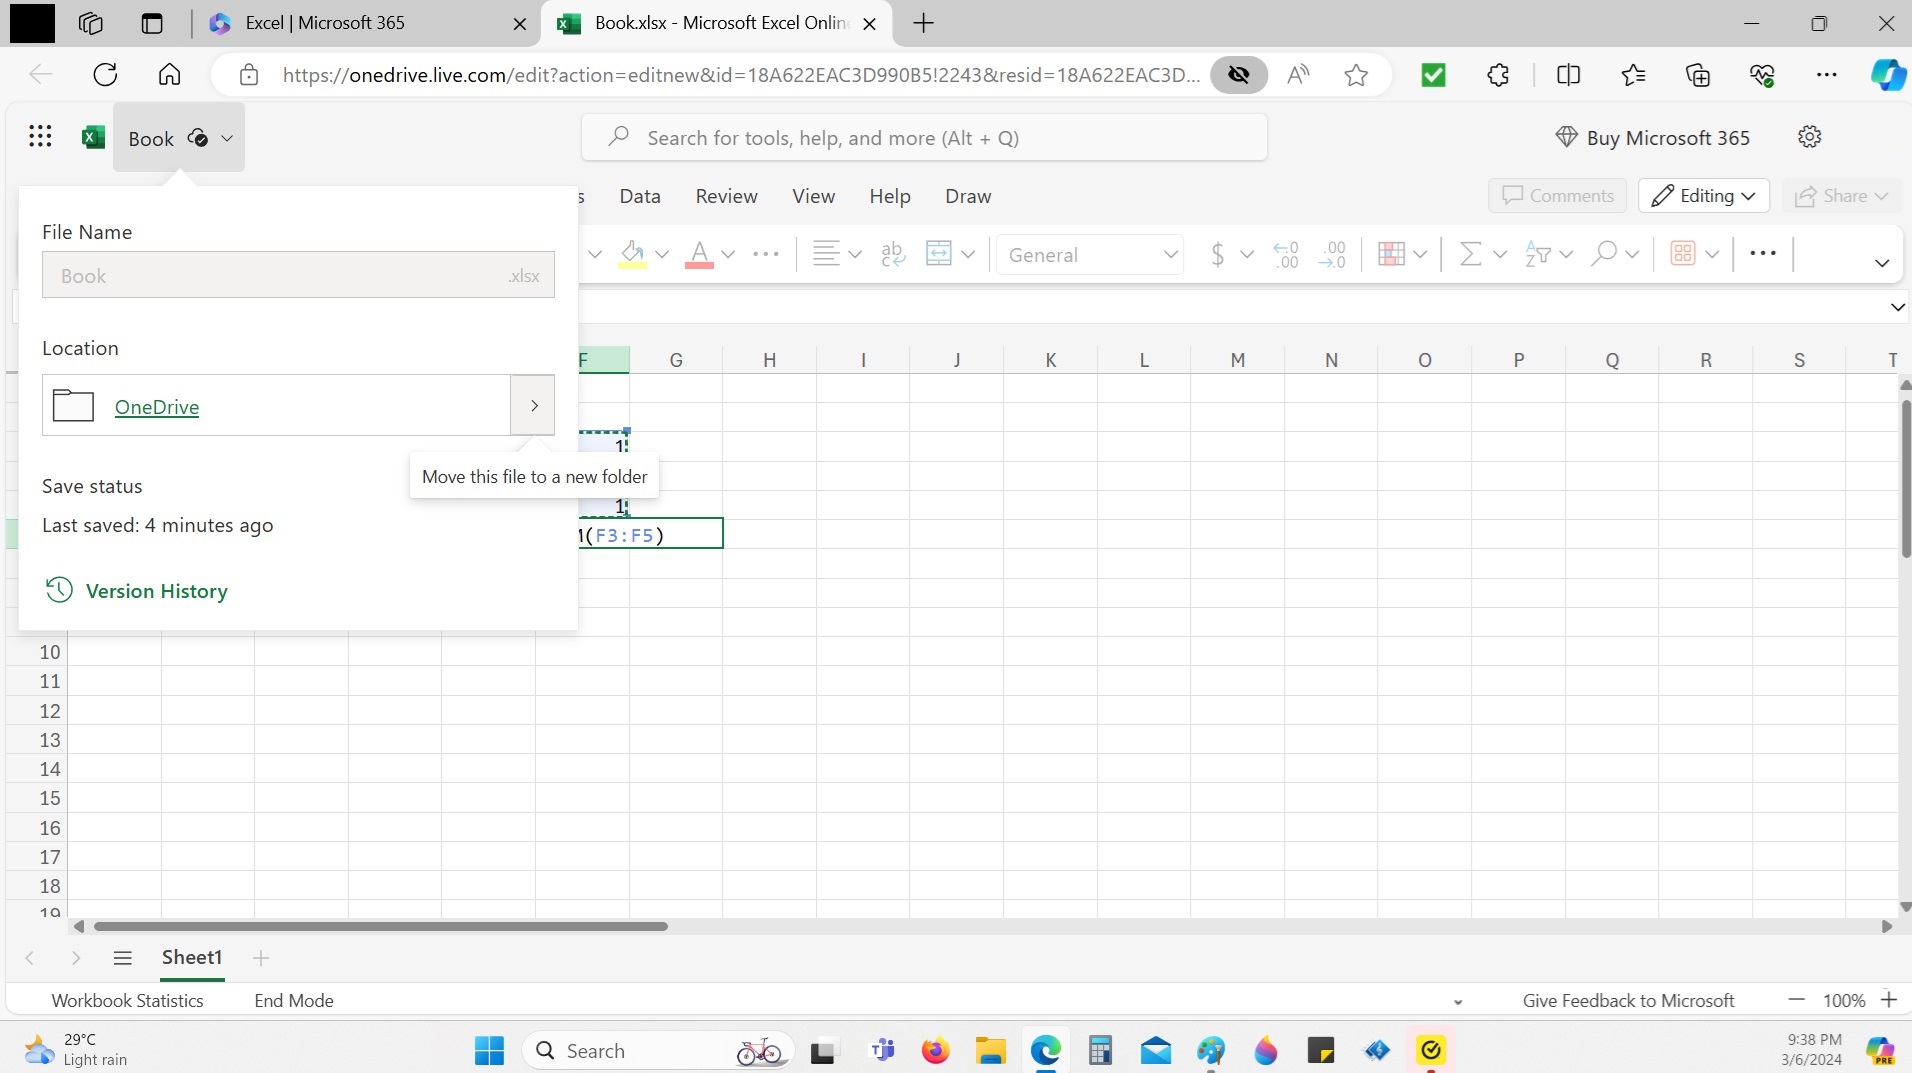
Task: Click the wrap text icon
Action: (x=892, y=254)
